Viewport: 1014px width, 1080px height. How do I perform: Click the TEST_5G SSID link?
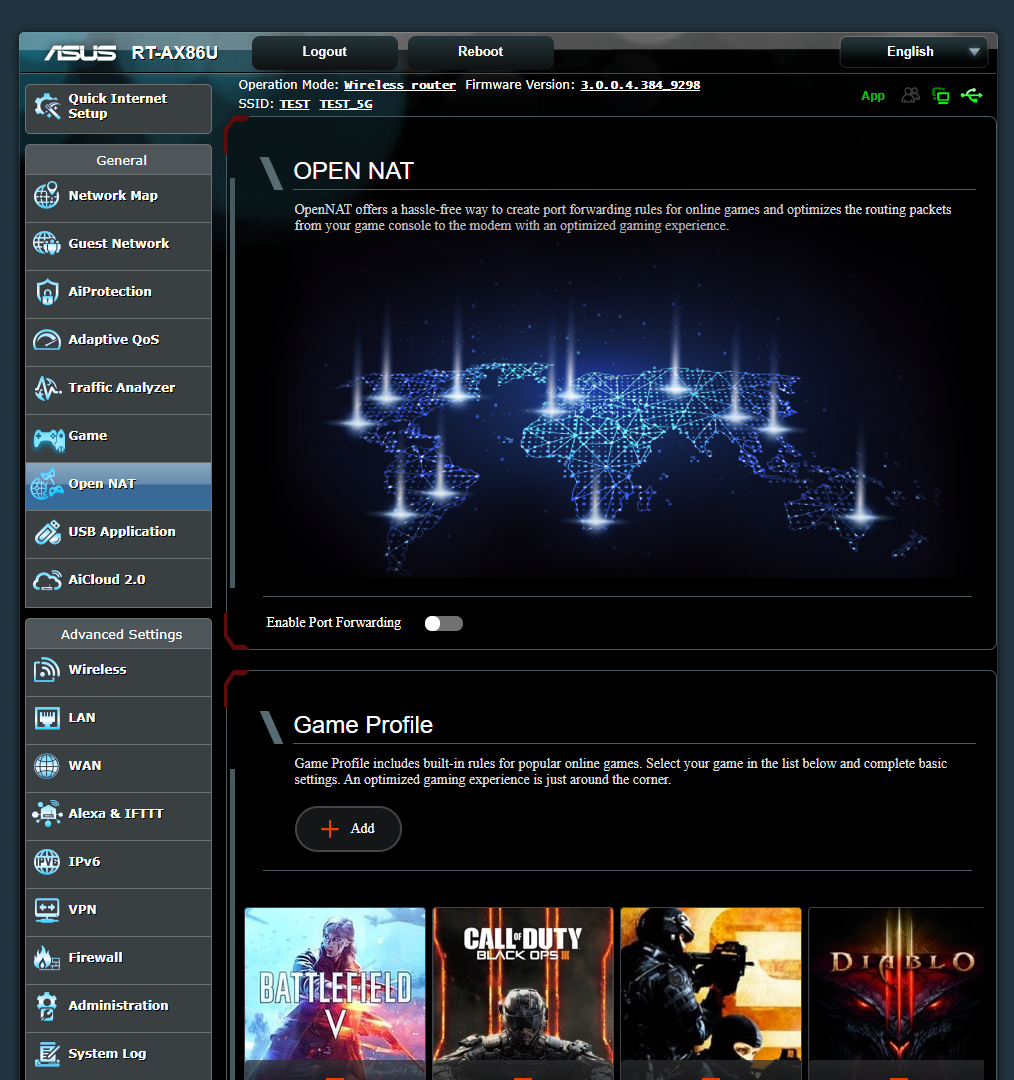coord(346,104)
